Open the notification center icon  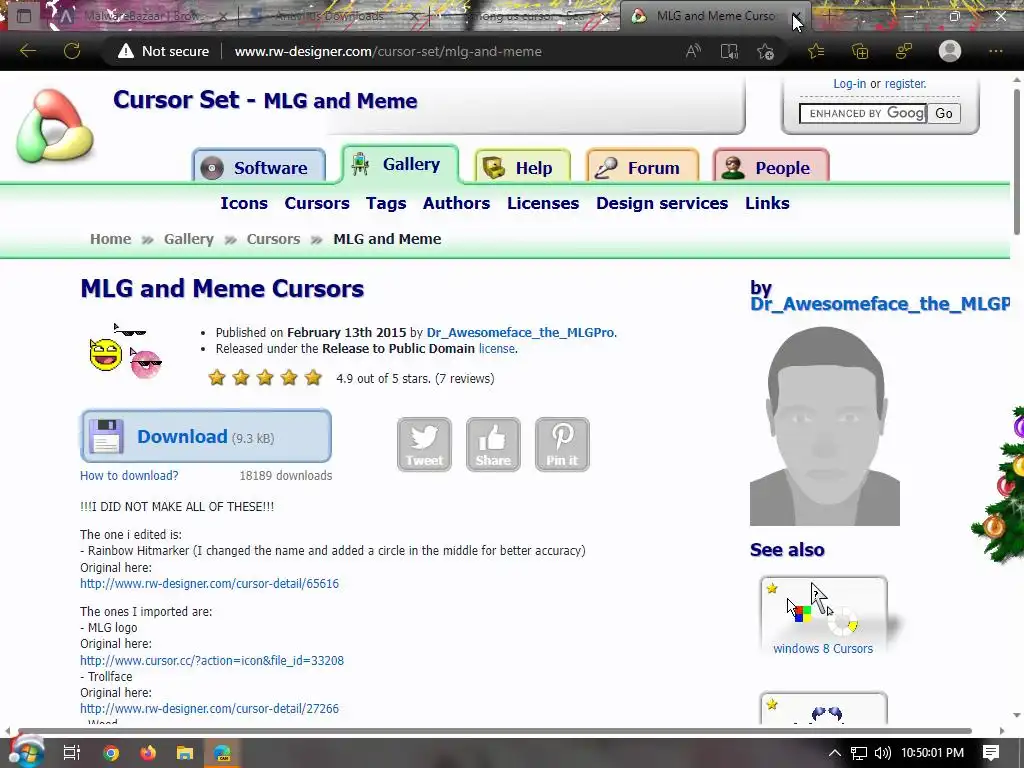click(x=991, y=753)
